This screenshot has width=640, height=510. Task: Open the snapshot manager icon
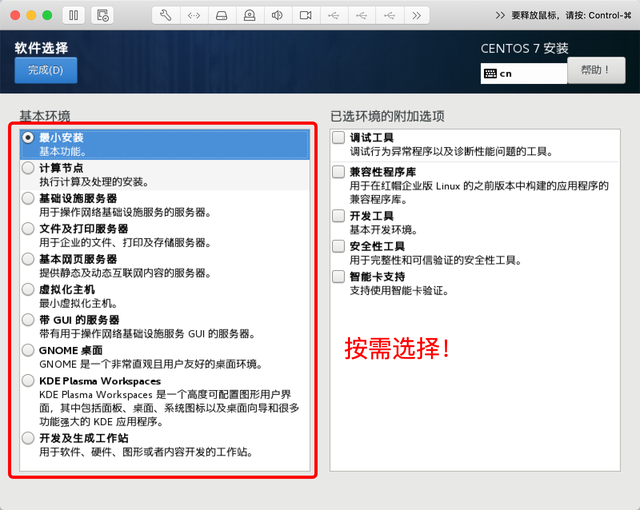102,16
